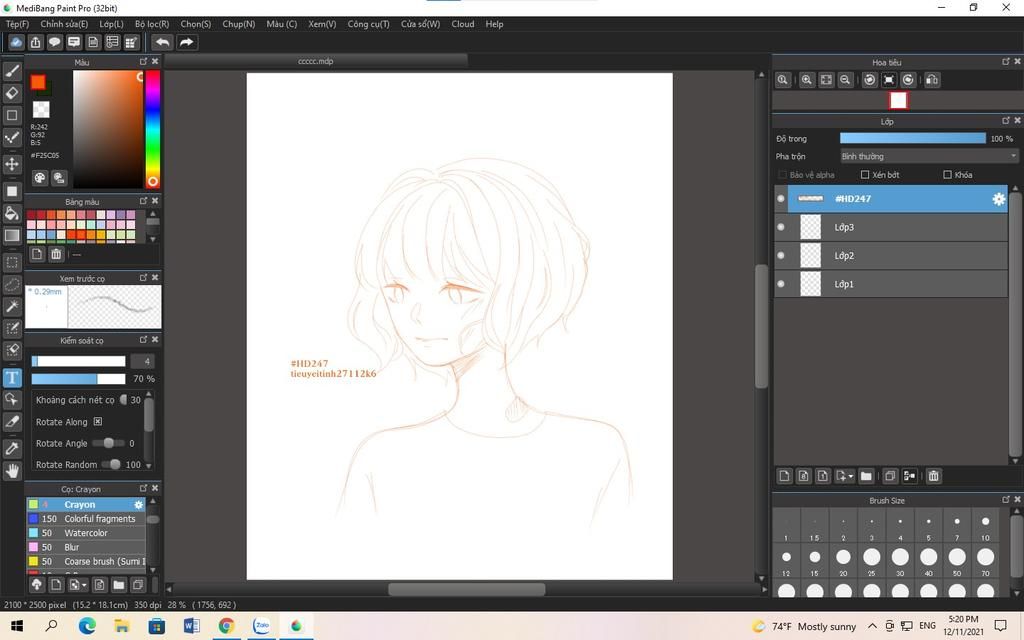Open the Pha trộn blend mode dropdown

click(929, 157)
